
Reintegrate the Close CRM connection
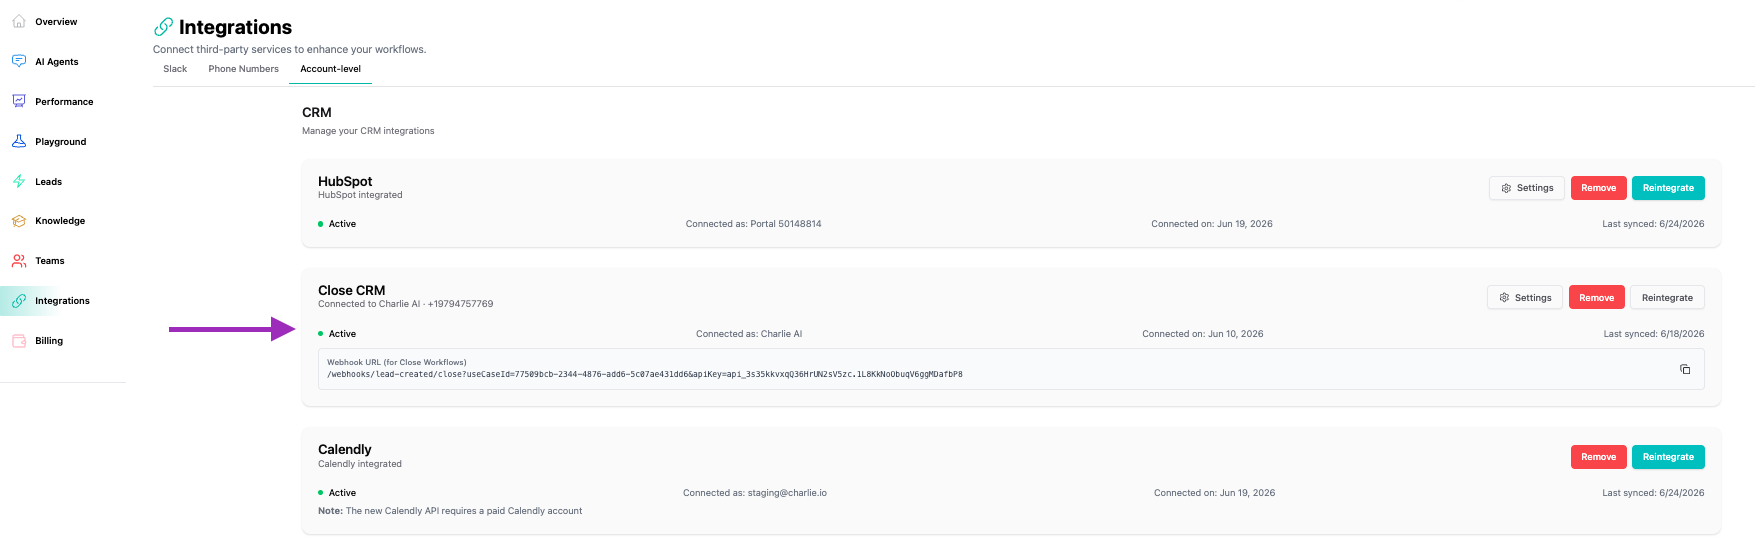click(x=1667, y=298)
